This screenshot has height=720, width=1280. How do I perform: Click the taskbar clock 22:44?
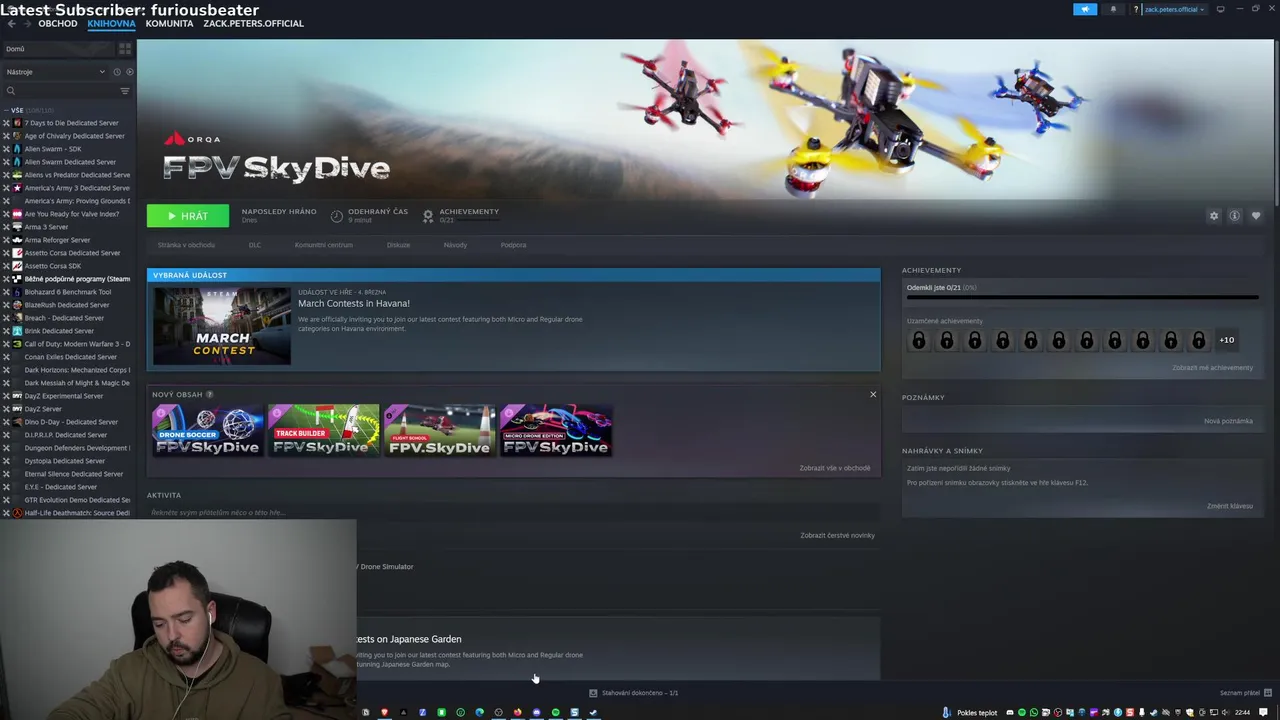pos(1242,713)
